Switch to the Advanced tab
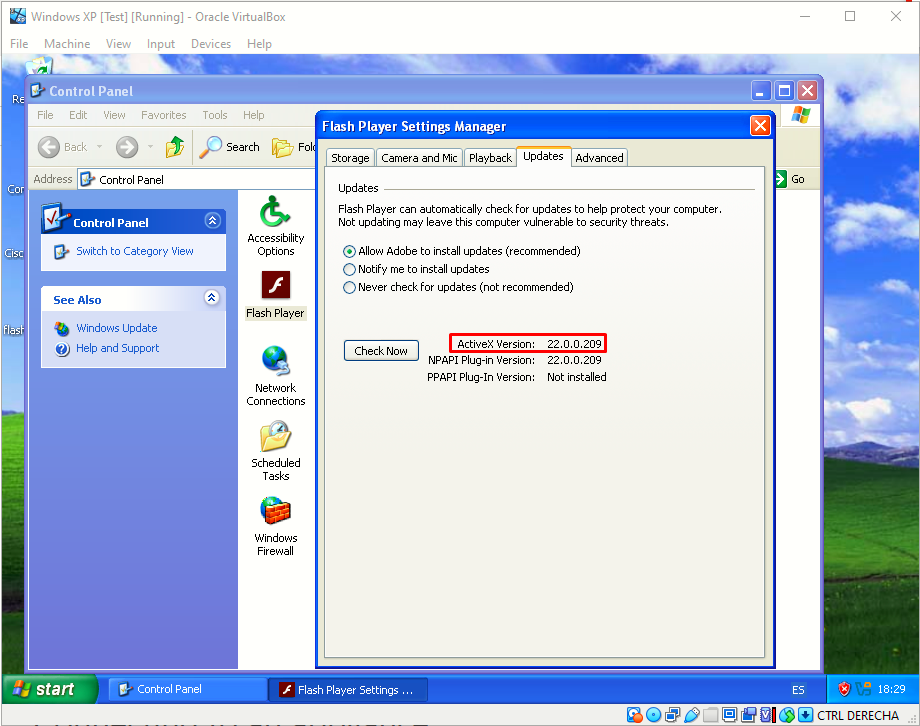The height and width of the screenshot is (726, 920). tap(599, 158)
